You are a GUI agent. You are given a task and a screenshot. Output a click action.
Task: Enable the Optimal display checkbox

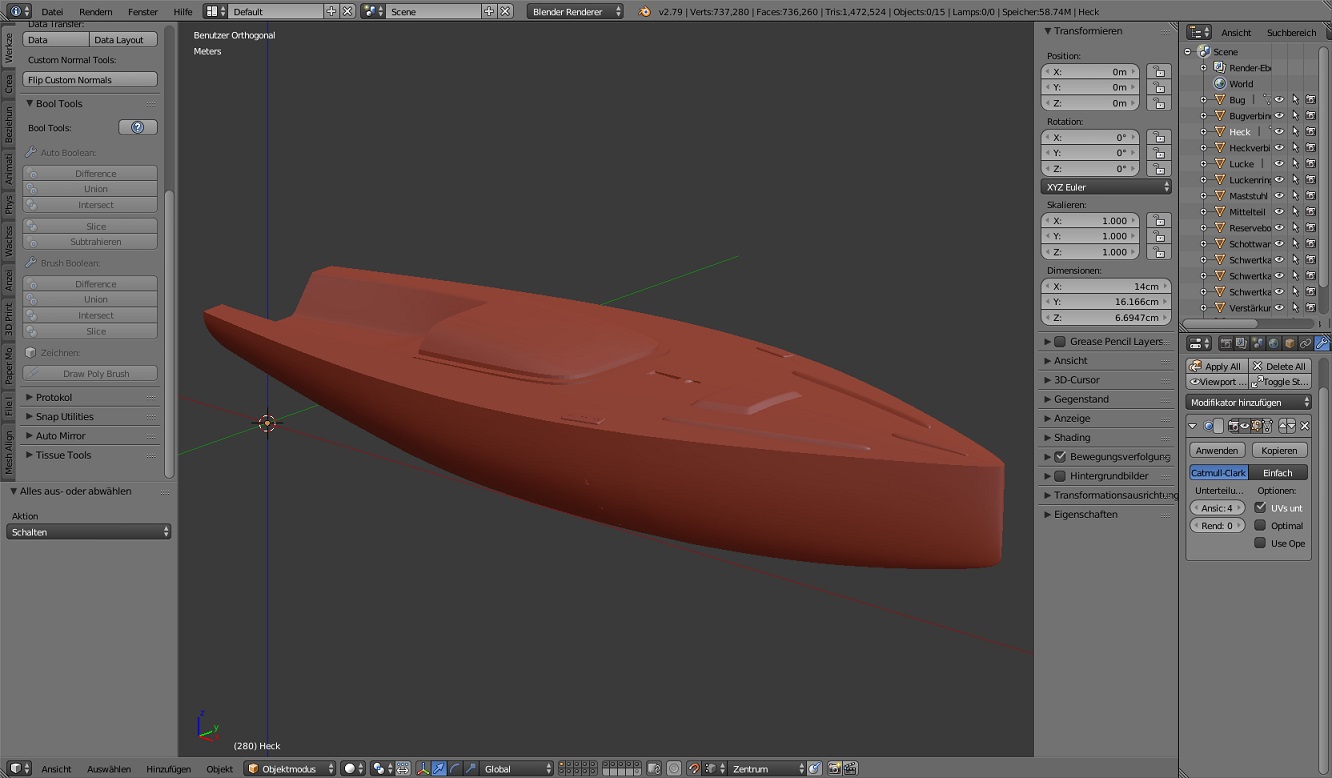[1260, 526]
